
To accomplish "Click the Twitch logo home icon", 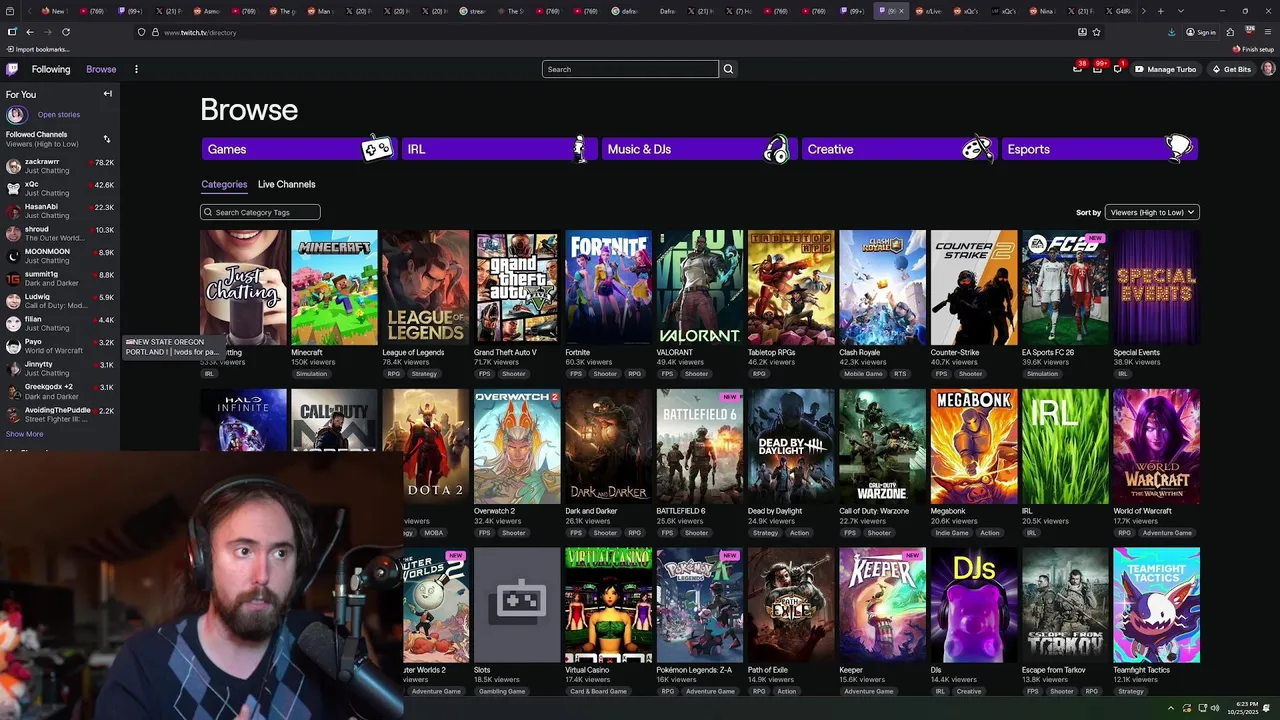I will [12, 69].
